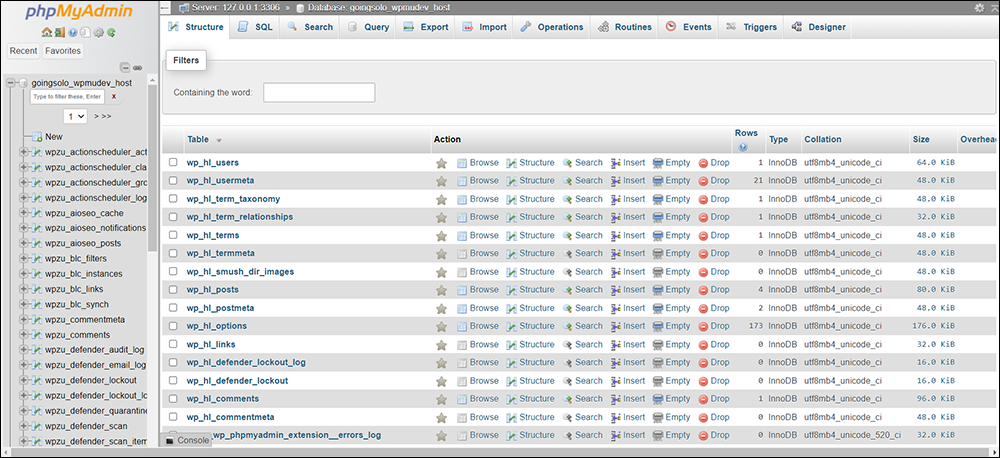Click the link-with-main-panel chain icon
1000x458 pixels.
click(x=137, y=68)
